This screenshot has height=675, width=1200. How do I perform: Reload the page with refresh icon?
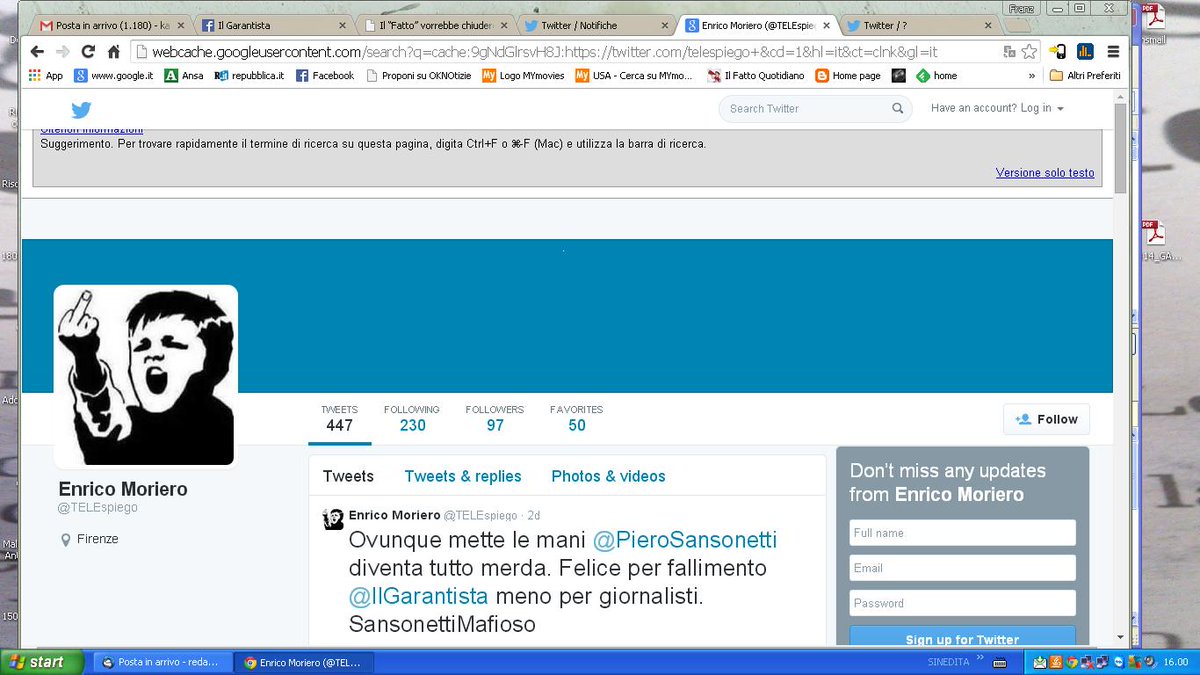coord(89,52)
